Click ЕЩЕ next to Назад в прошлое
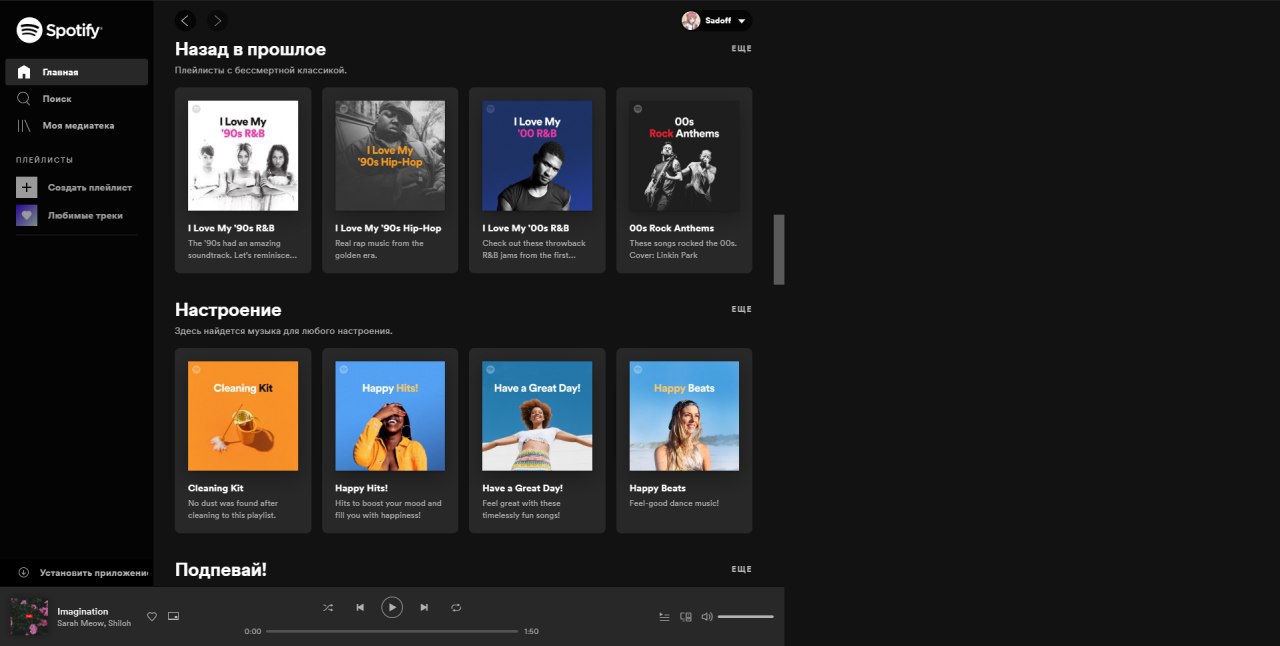This screenshot has width=1280, height=646. click(x=741, y=49)
